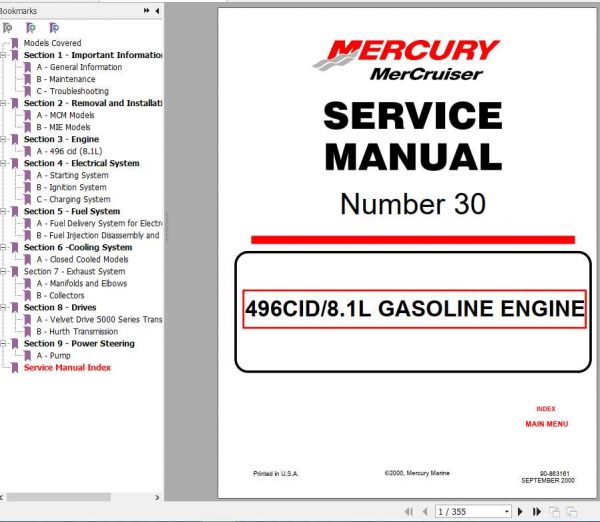The image size is (600, 522).
Task: Click bookmark icon beside Service Manual Index
Action: click(x=15, y=368)
